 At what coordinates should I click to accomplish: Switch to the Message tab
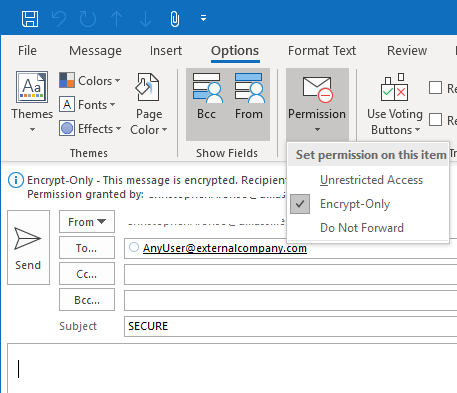click(x=95, y=51)
